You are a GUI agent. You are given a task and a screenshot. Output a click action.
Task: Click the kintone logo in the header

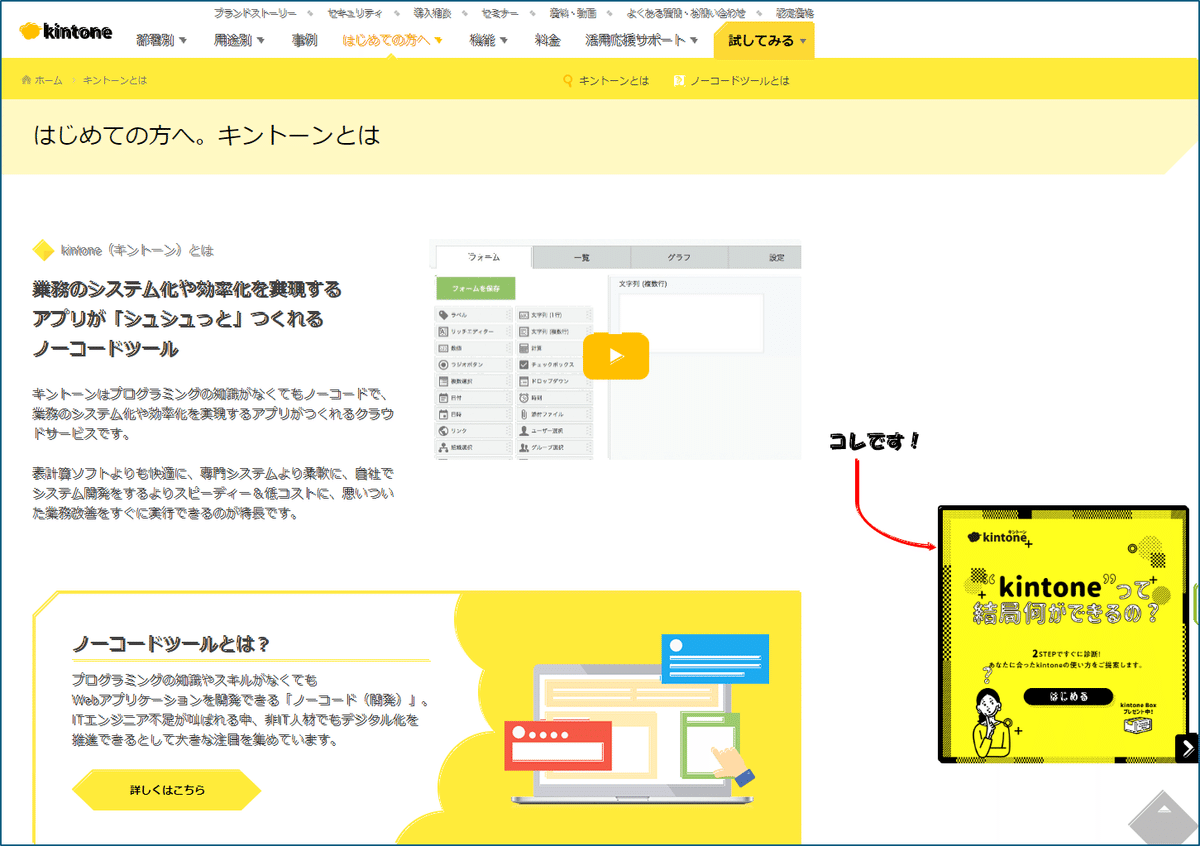65,31
